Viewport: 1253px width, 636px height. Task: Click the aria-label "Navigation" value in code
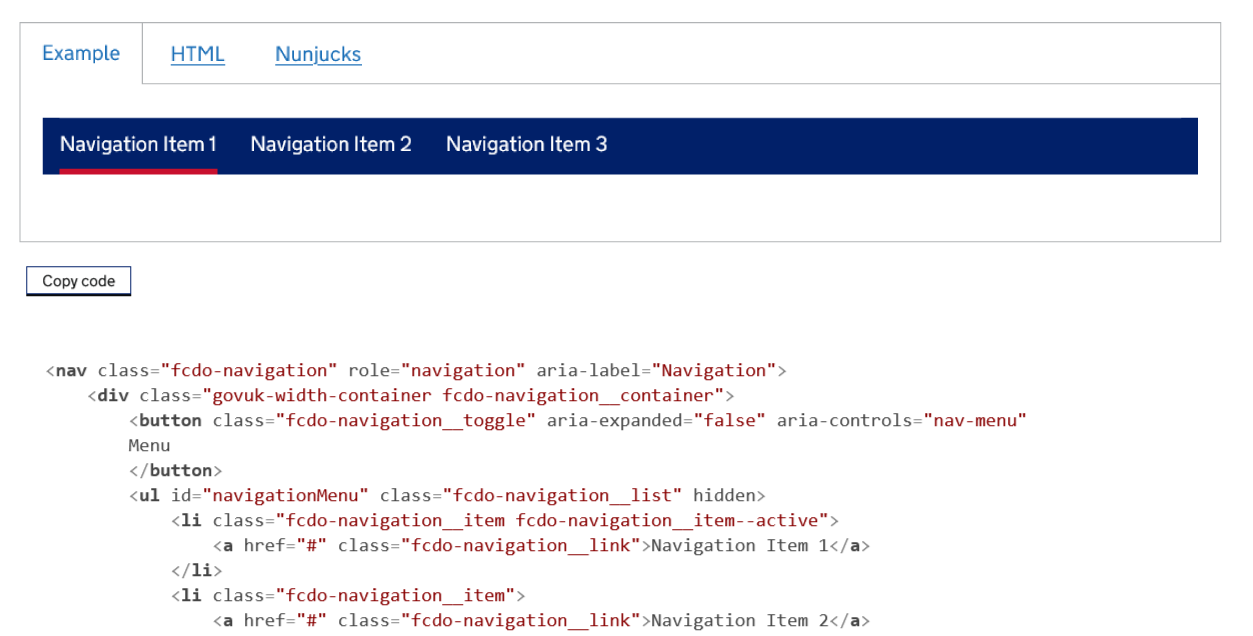(714, 371)
